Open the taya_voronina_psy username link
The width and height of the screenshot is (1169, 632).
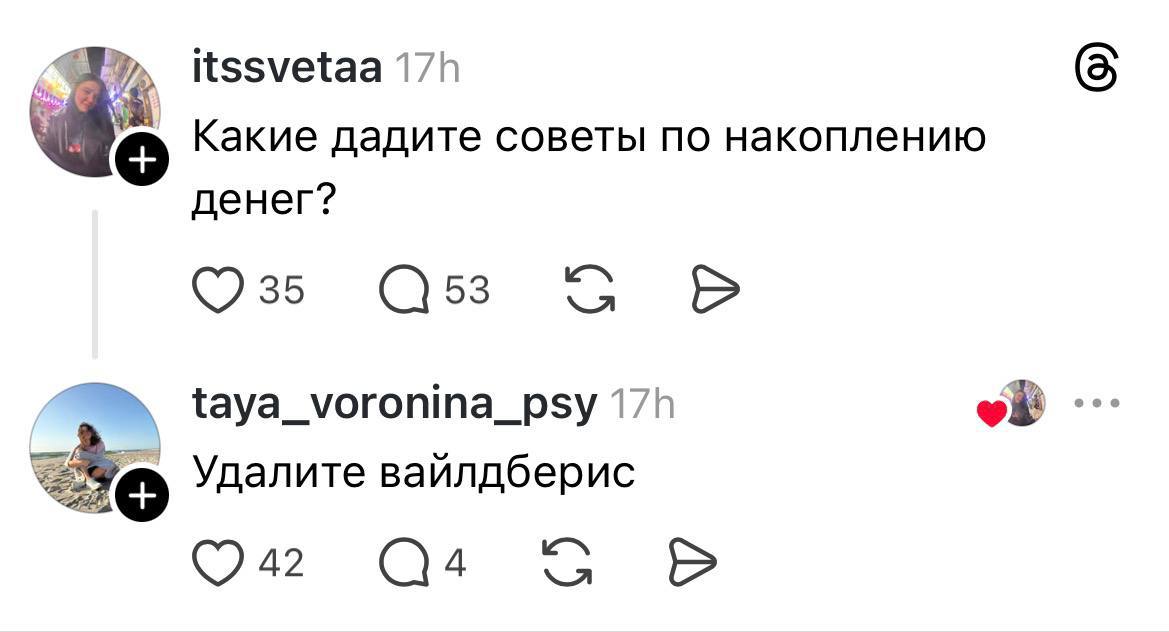coord(395,405)
